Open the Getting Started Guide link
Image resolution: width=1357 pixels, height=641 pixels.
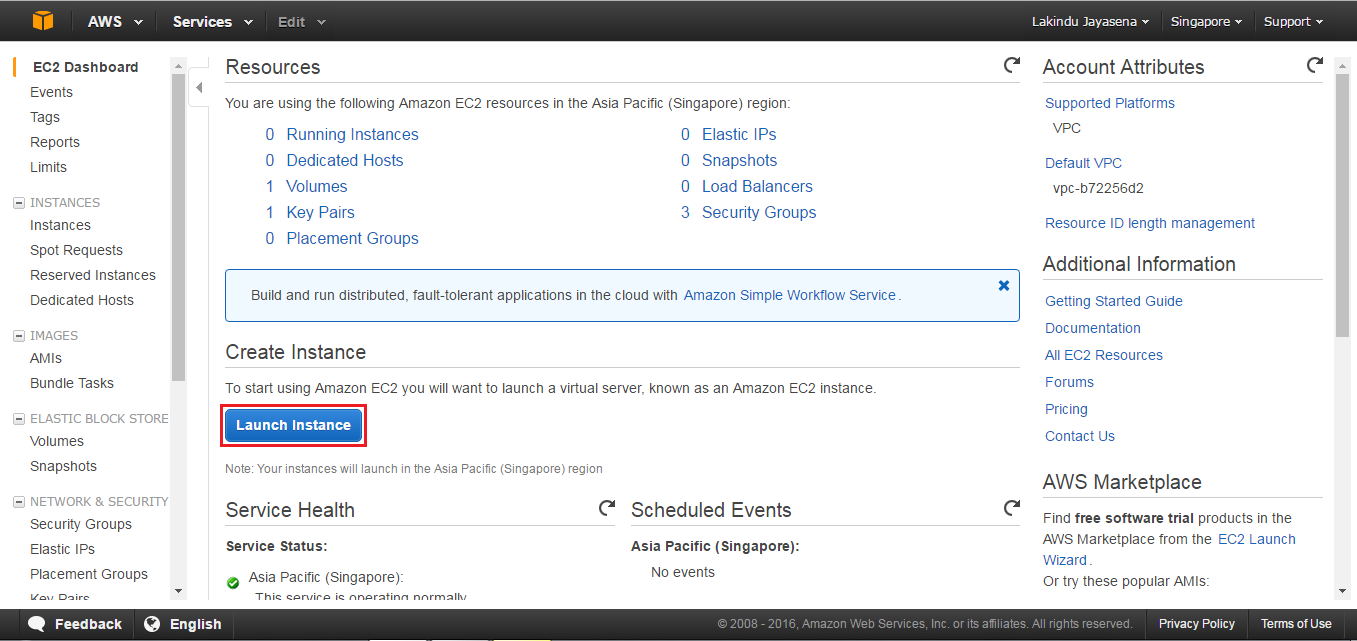click(1114, 301)
